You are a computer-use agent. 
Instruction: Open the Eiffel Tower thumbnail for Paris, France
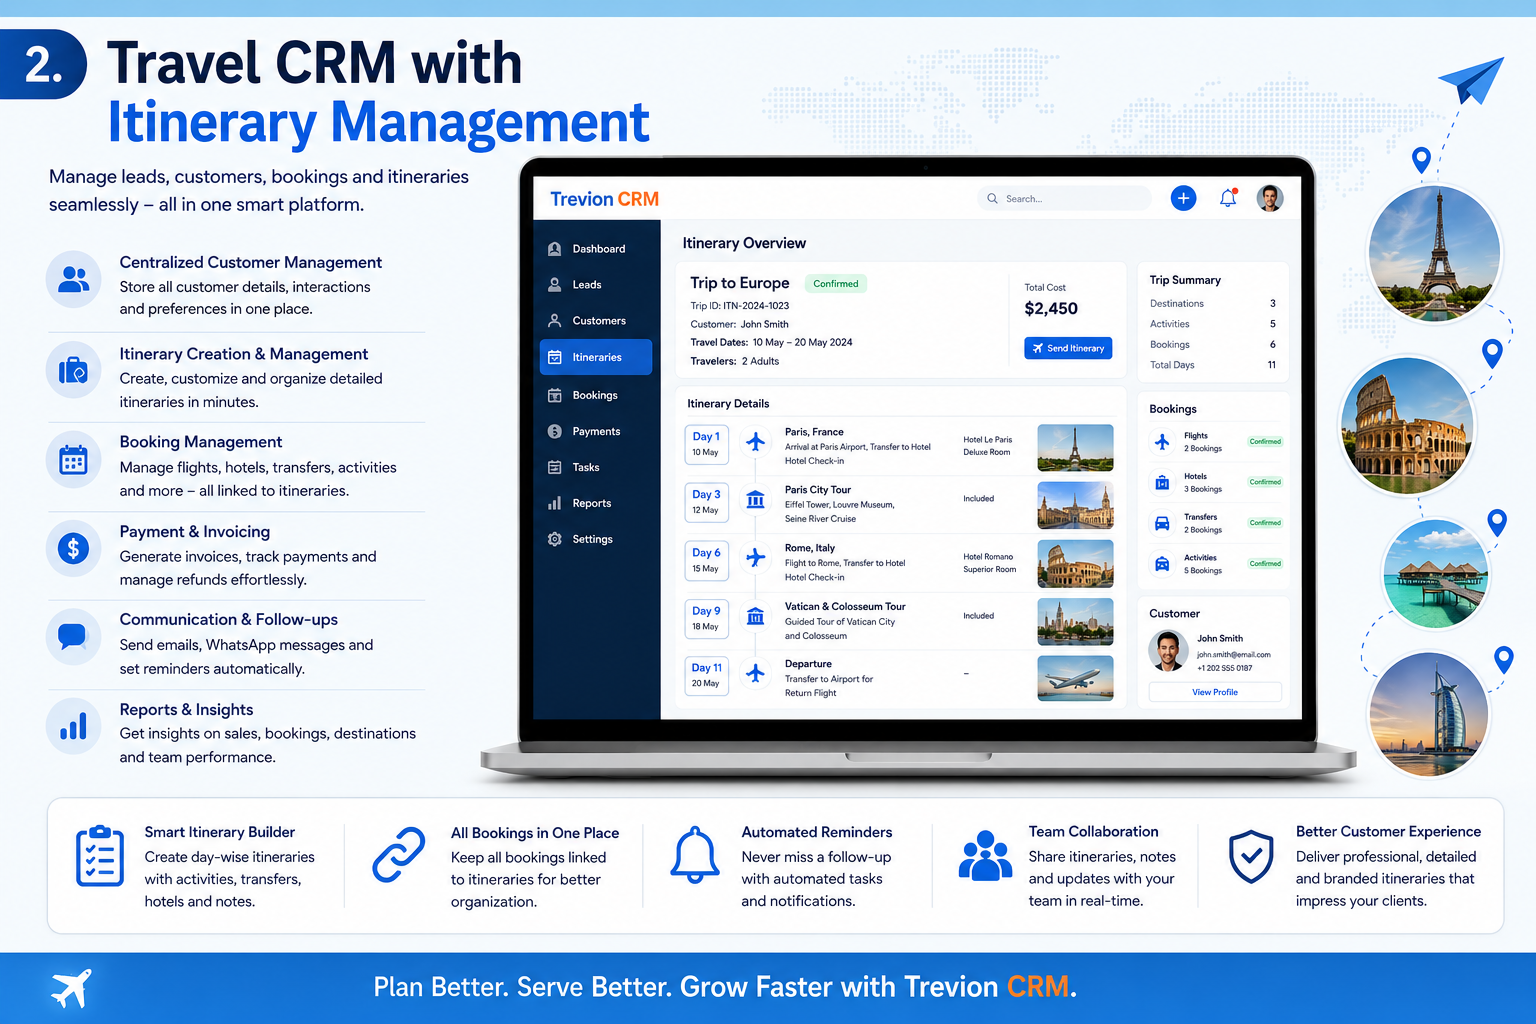[1075, 448]
